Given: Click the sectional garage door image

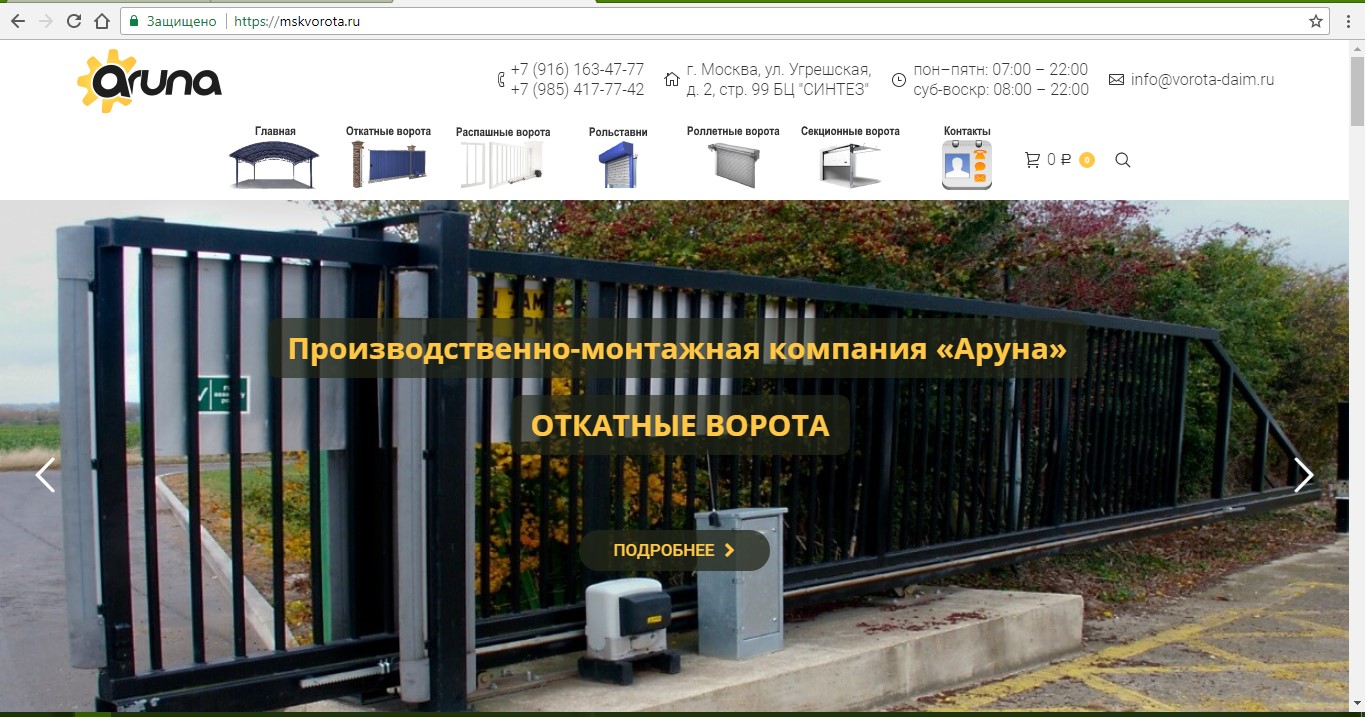Looking at the screenshot, I should click(x=850, y=165).
